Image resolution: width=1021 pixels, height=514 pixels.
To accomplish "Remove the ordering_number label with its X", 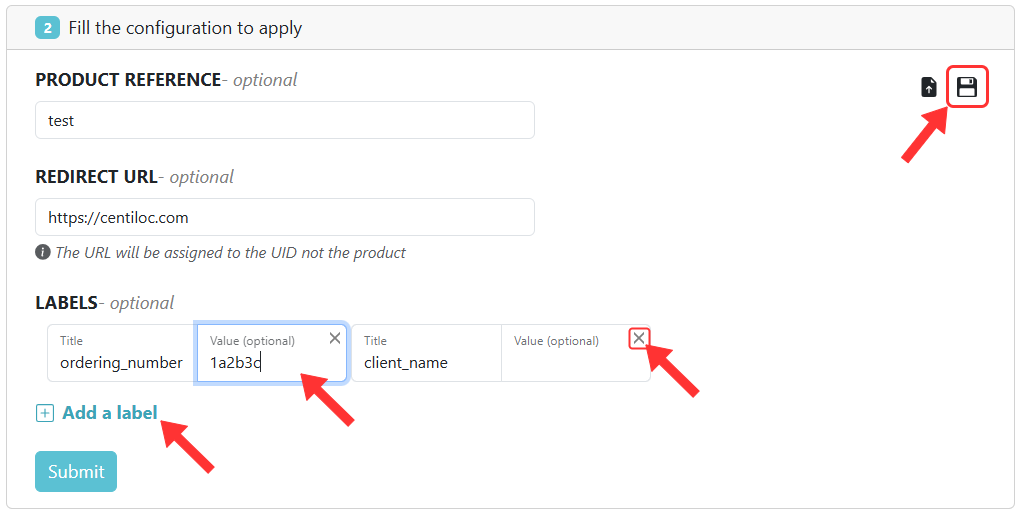I will [x=335, y=339].
